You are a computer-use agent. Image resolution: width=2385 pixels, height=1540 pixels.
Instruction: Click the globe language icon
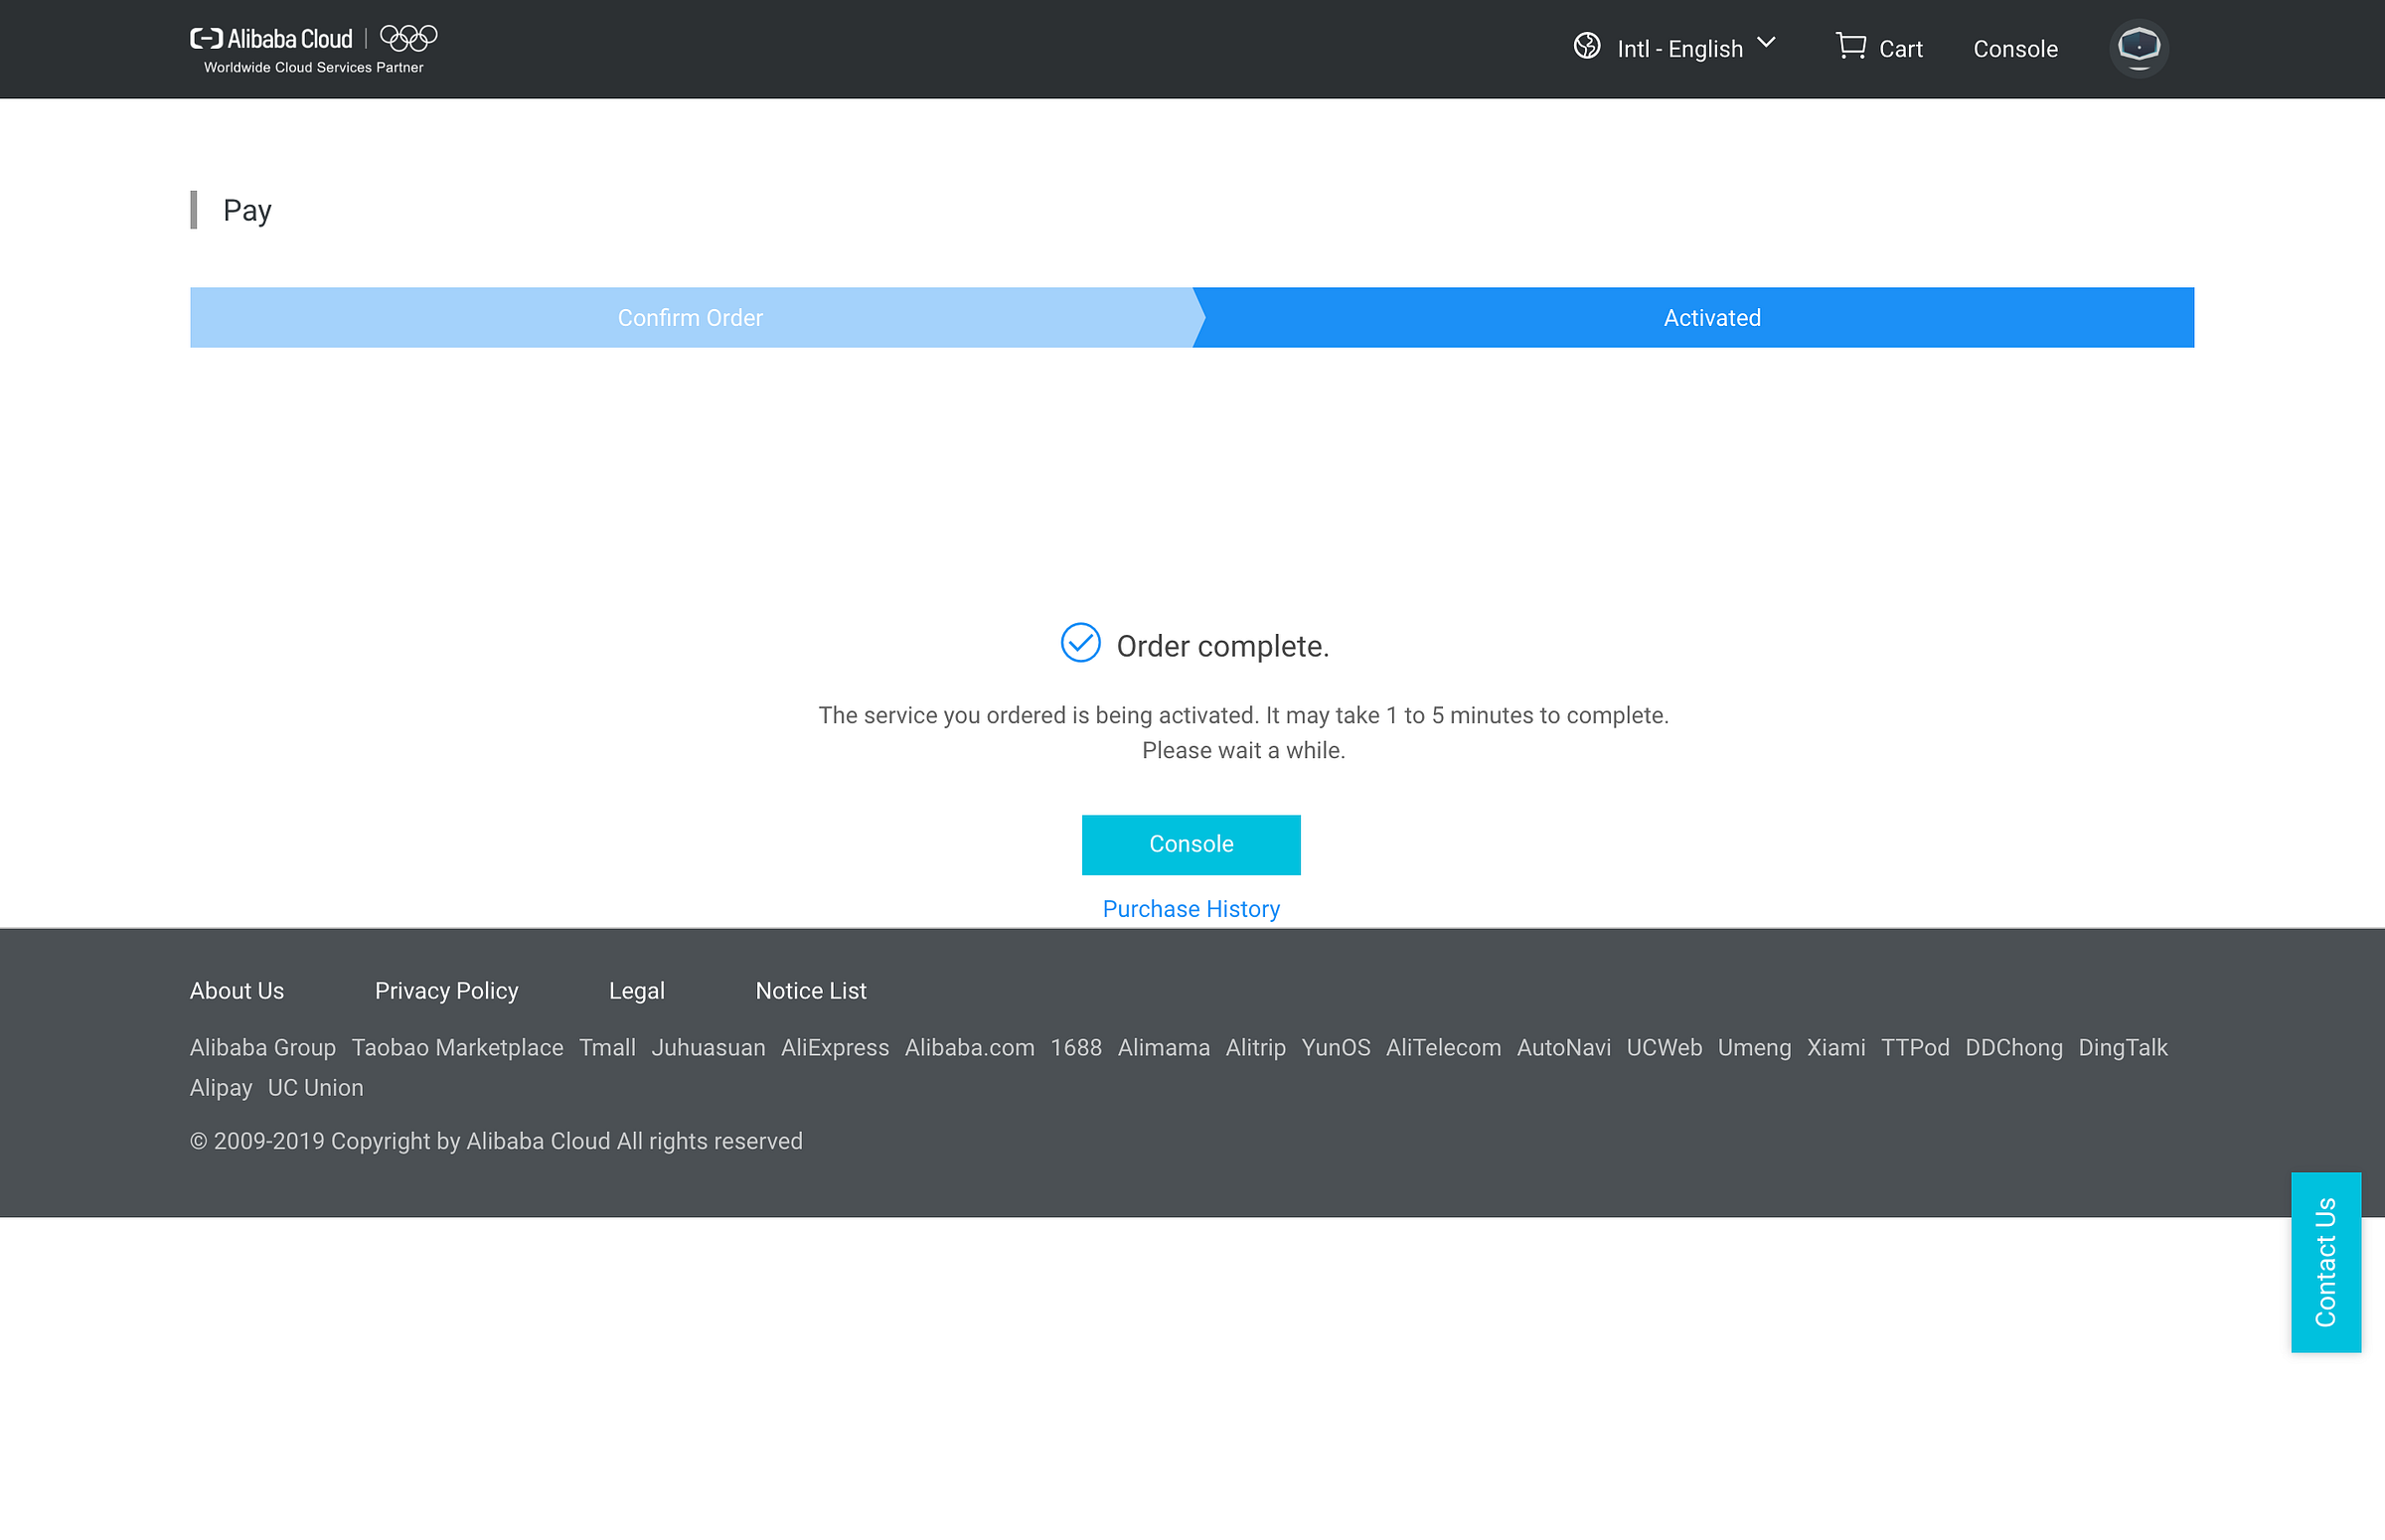(x=1586, y=46)
